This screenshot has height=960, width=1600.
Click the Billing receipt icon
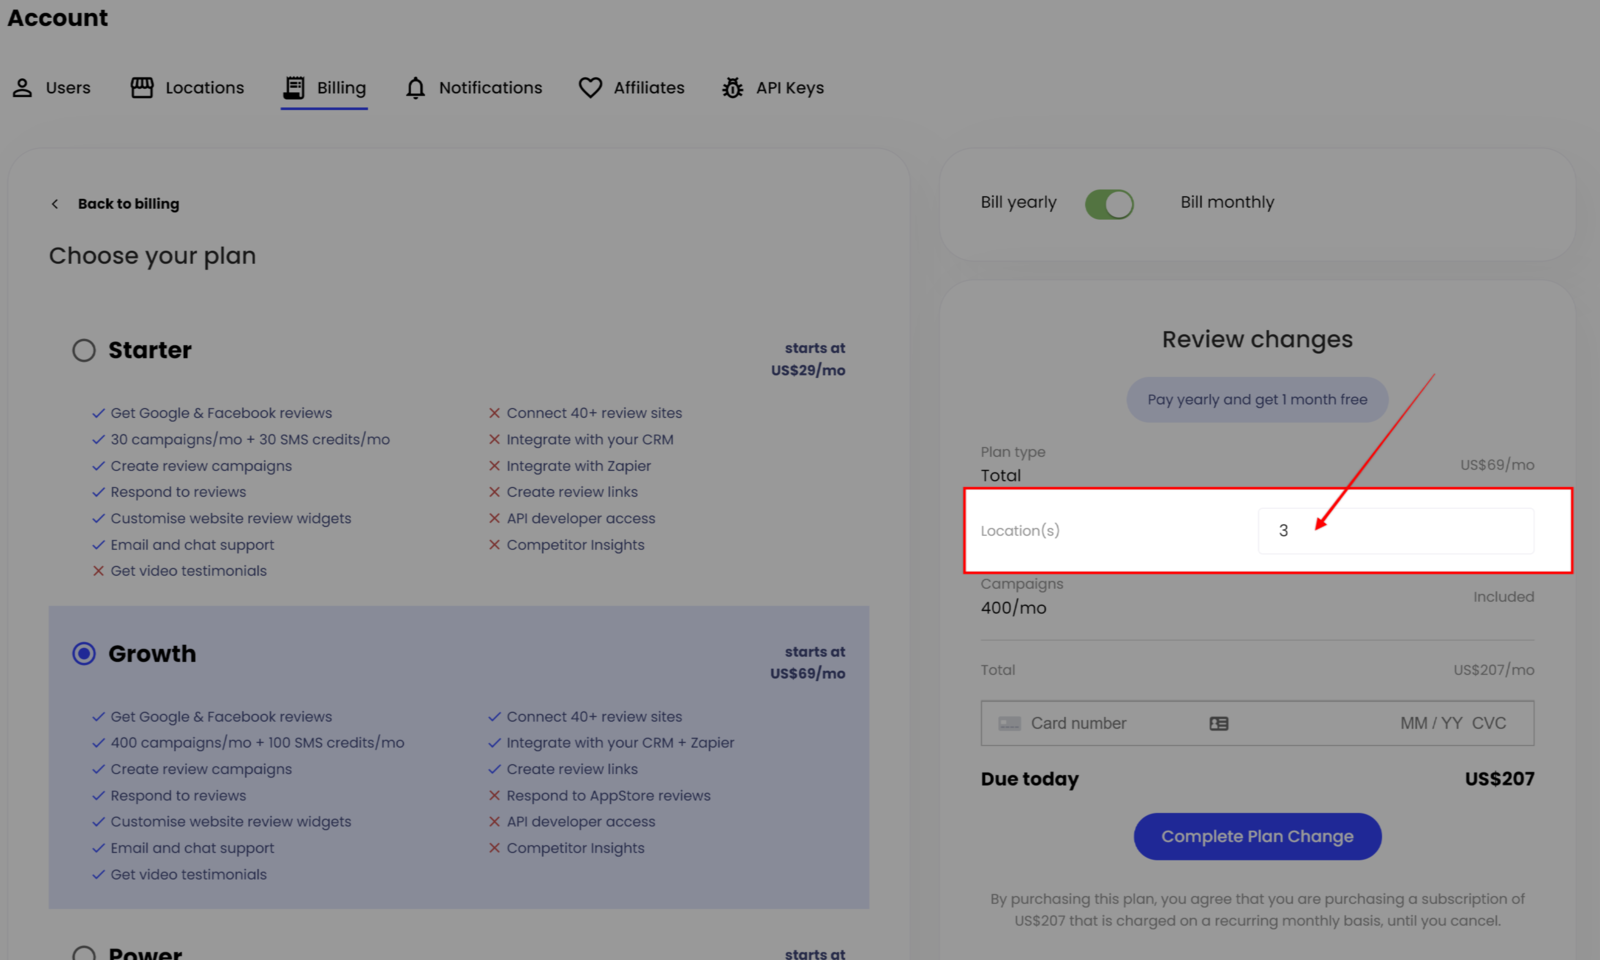pos(294,88)
